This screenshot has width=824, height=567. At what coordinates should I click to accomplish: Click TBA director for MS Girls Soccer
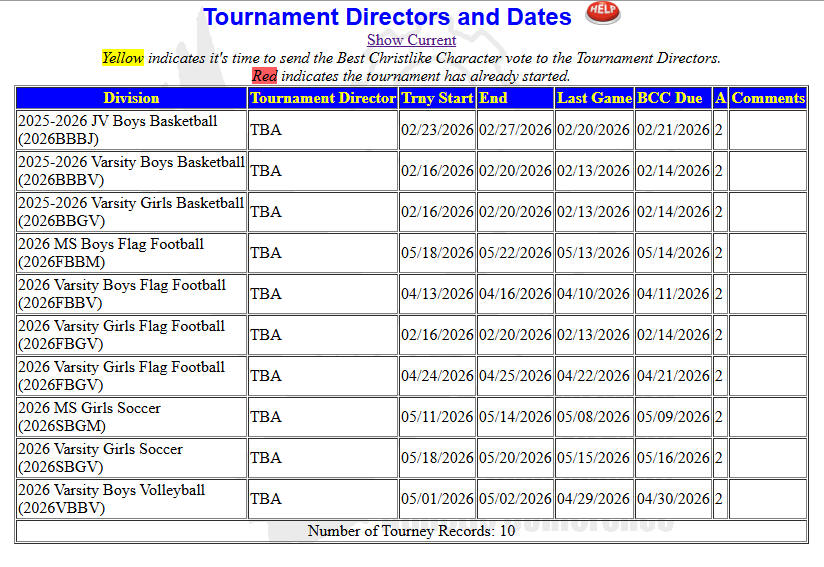click(323, 417)
